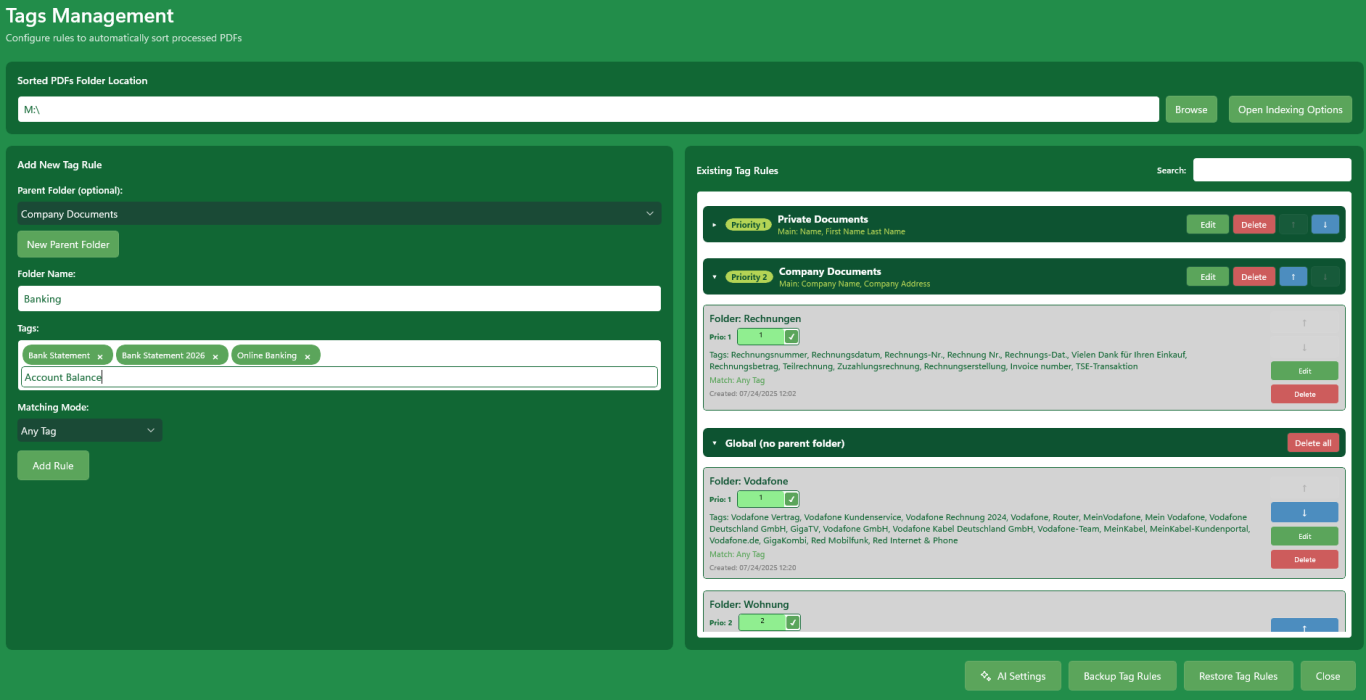
Task: Click Folder: Vodafone heading
Action: 749,481
